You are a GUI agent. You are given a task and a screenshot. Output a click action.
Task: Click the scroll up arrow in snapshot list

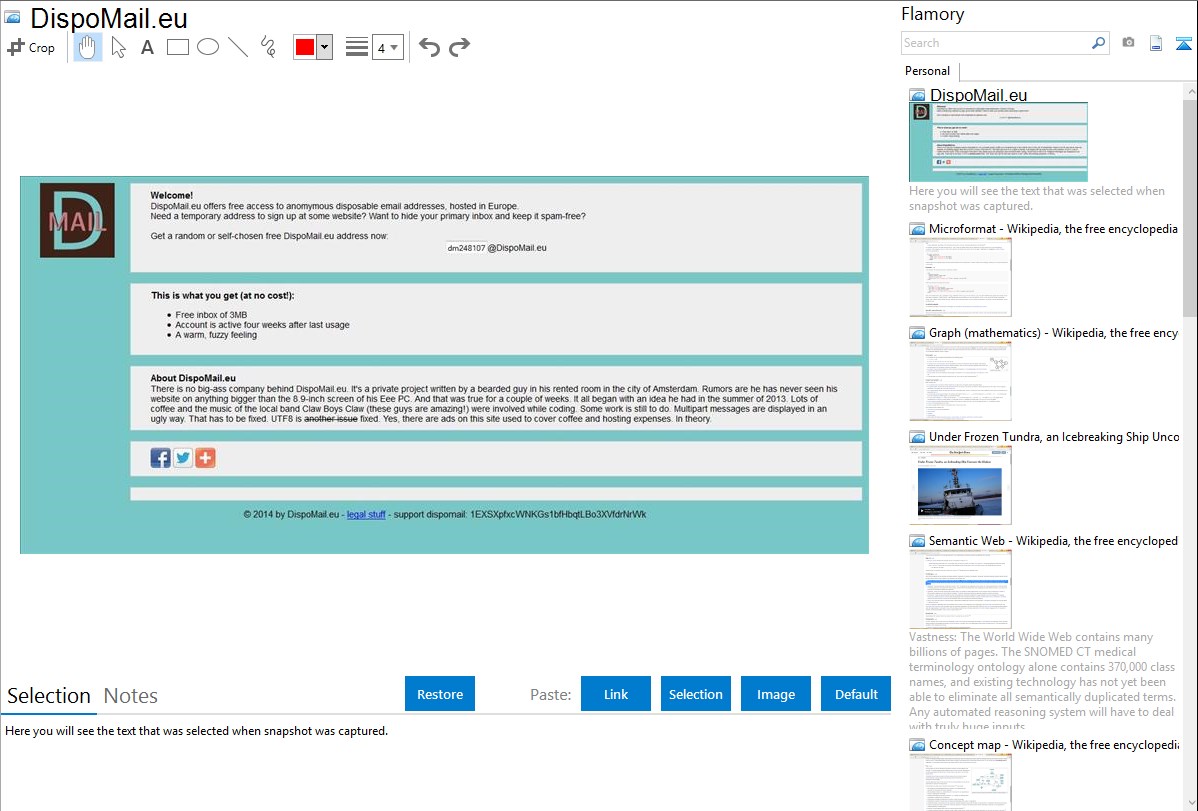pyautogui.click(x=1190, y=91)
